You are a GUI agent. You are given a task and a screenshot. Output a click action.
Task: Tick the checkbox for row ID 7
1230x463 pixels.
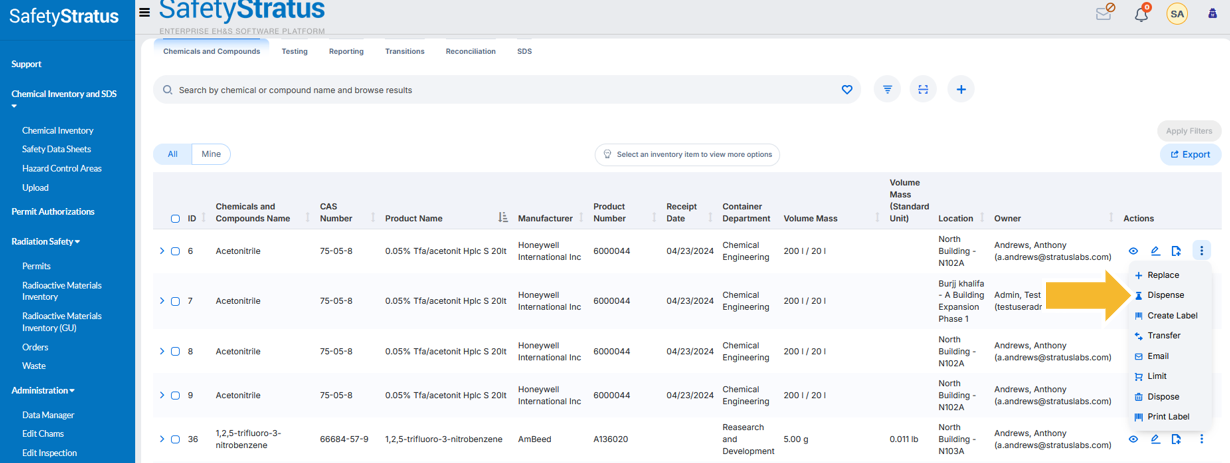coord(175,301)
